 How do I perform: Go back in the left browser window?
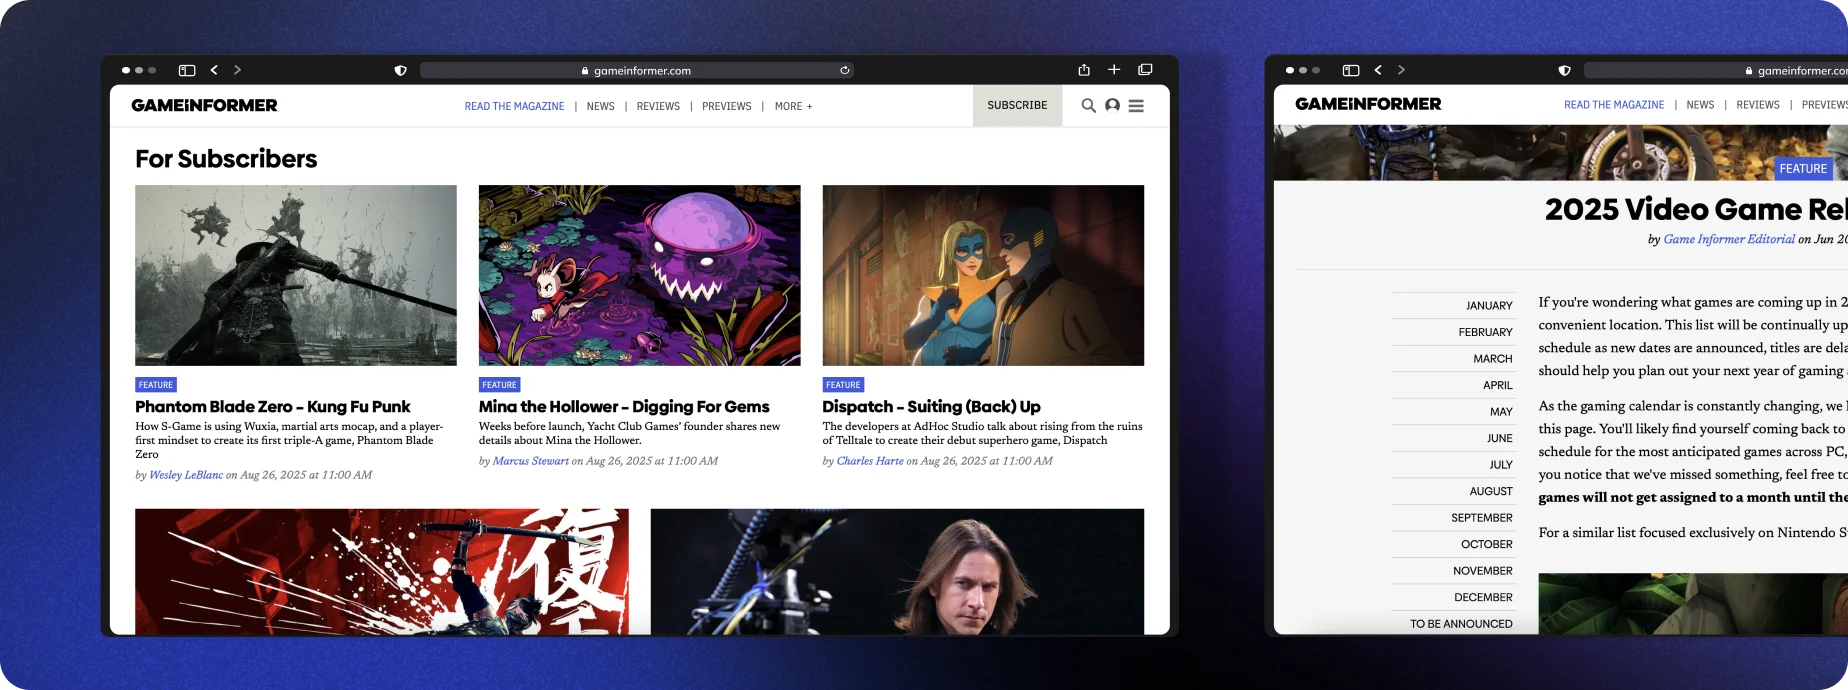pos(214,70)
